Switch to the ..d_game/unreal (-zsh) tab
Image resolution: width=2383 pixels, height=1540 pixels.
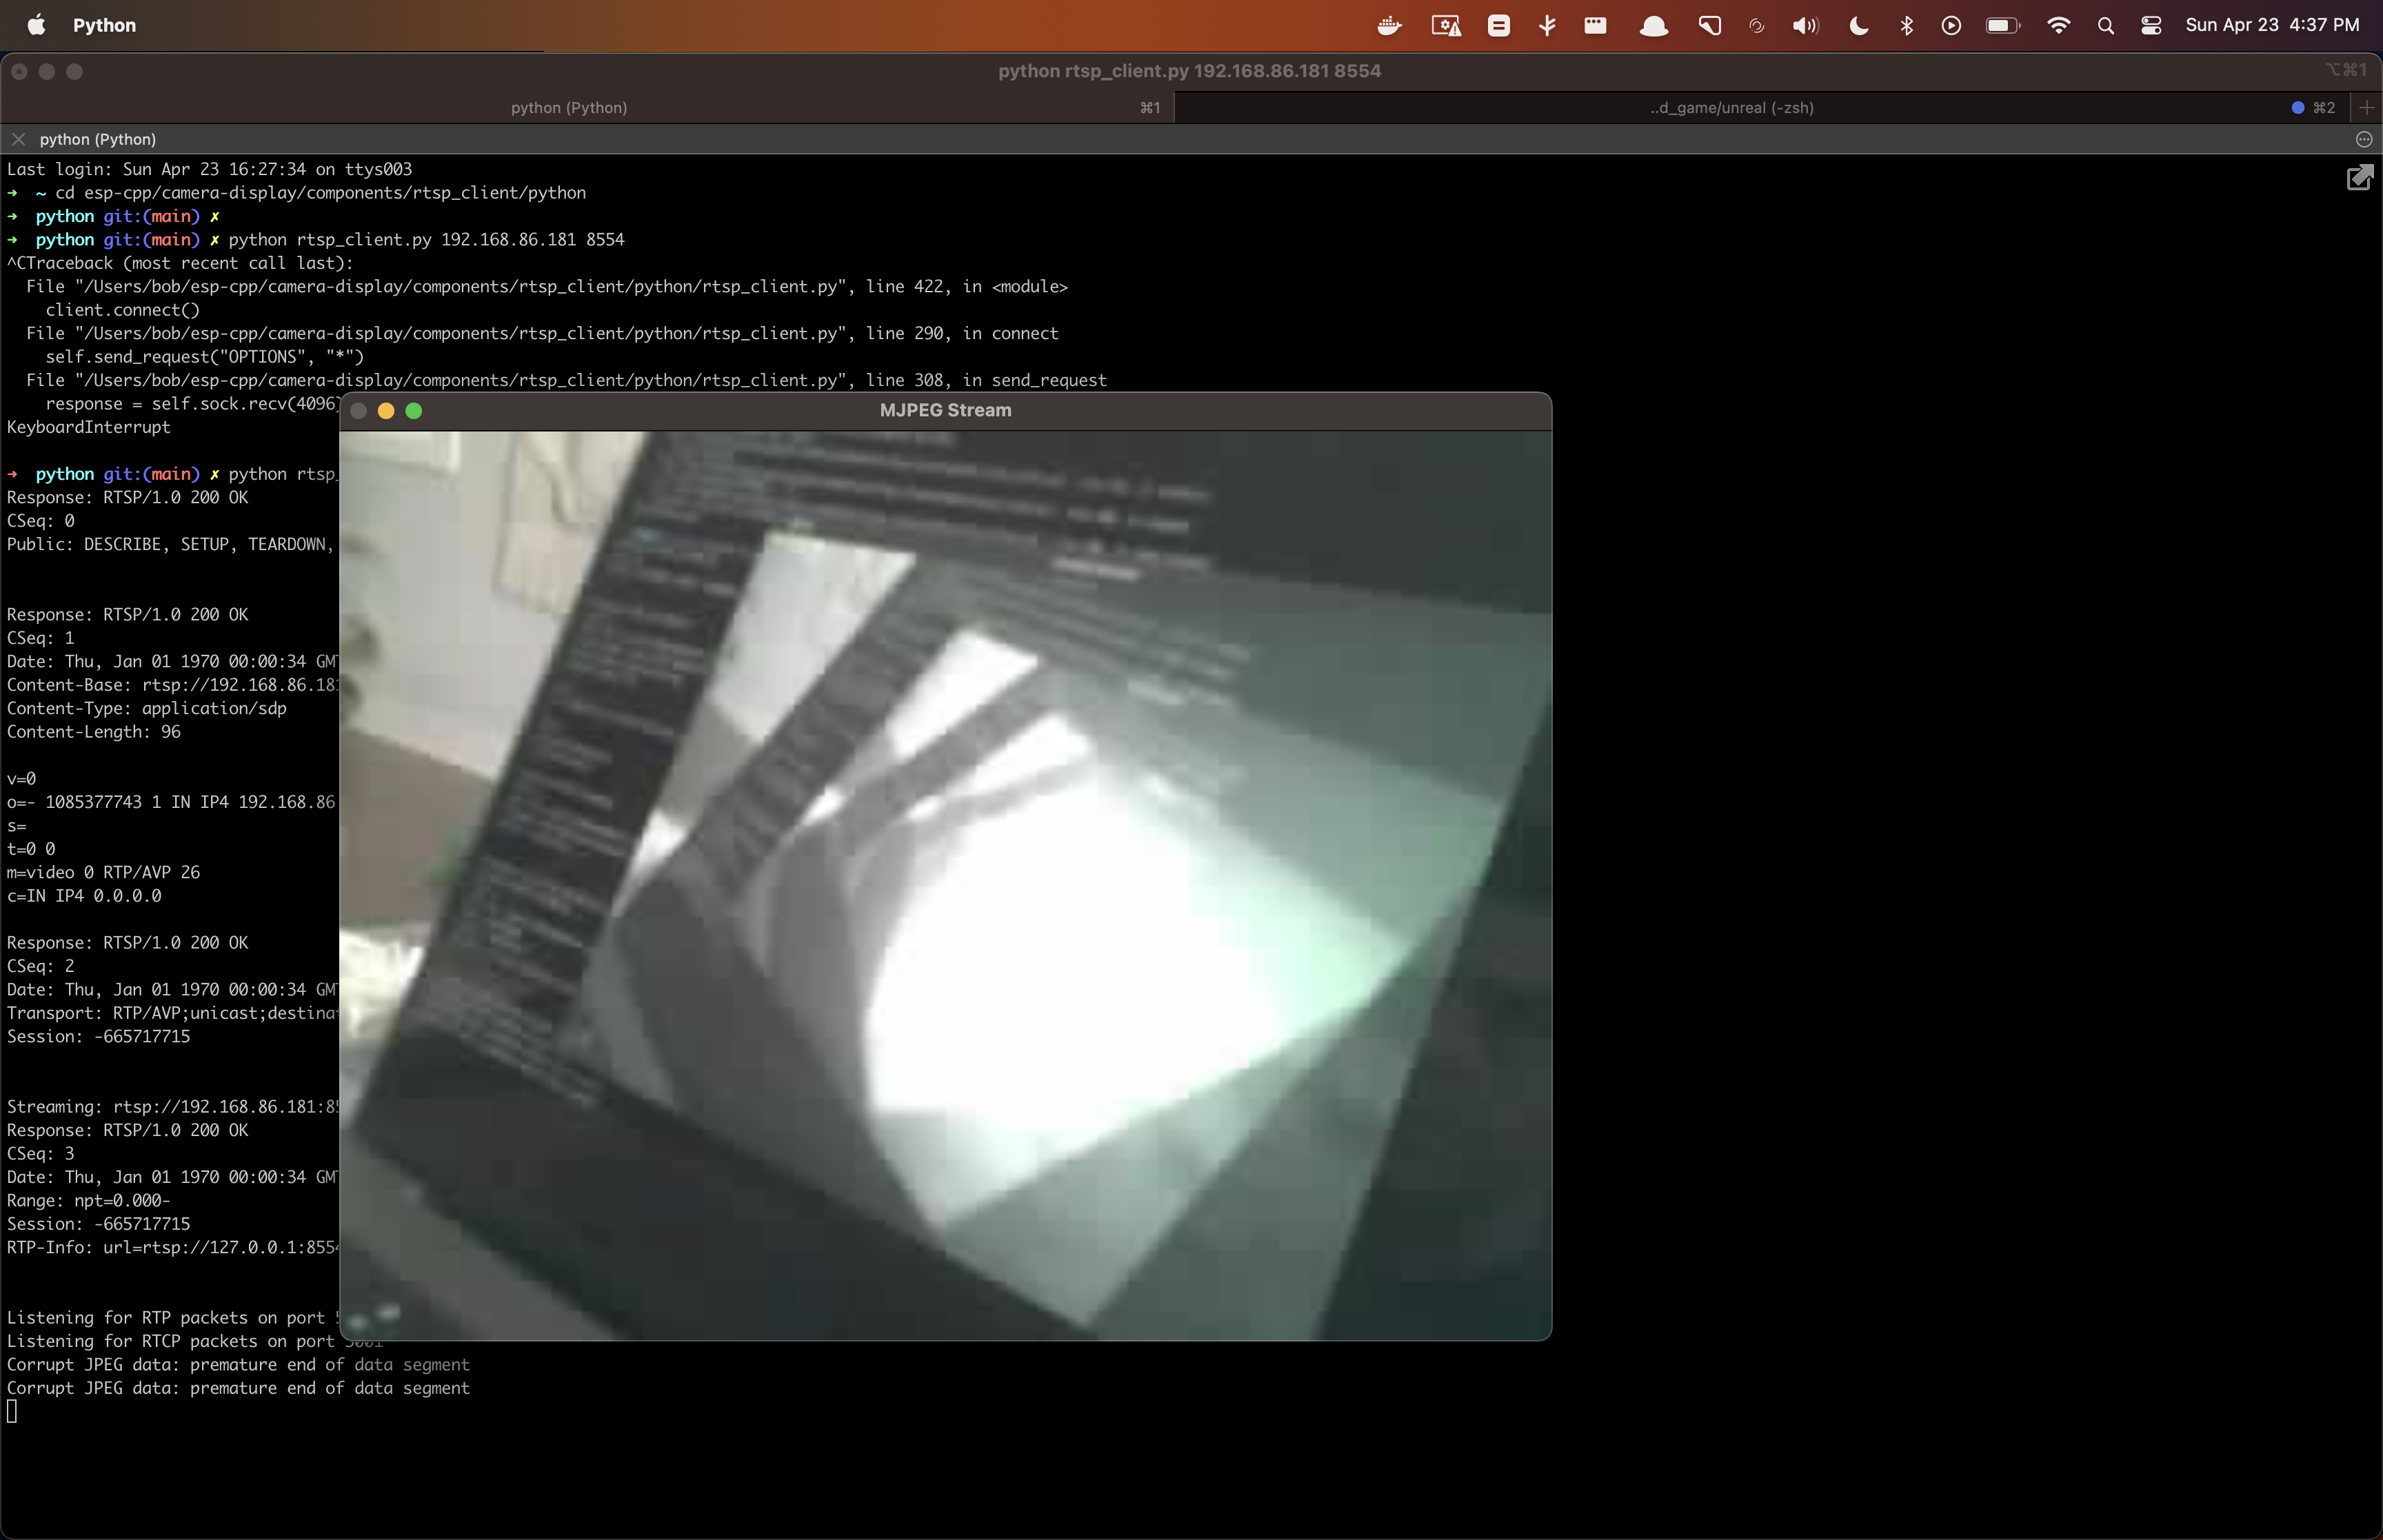tap(1731, 107)
